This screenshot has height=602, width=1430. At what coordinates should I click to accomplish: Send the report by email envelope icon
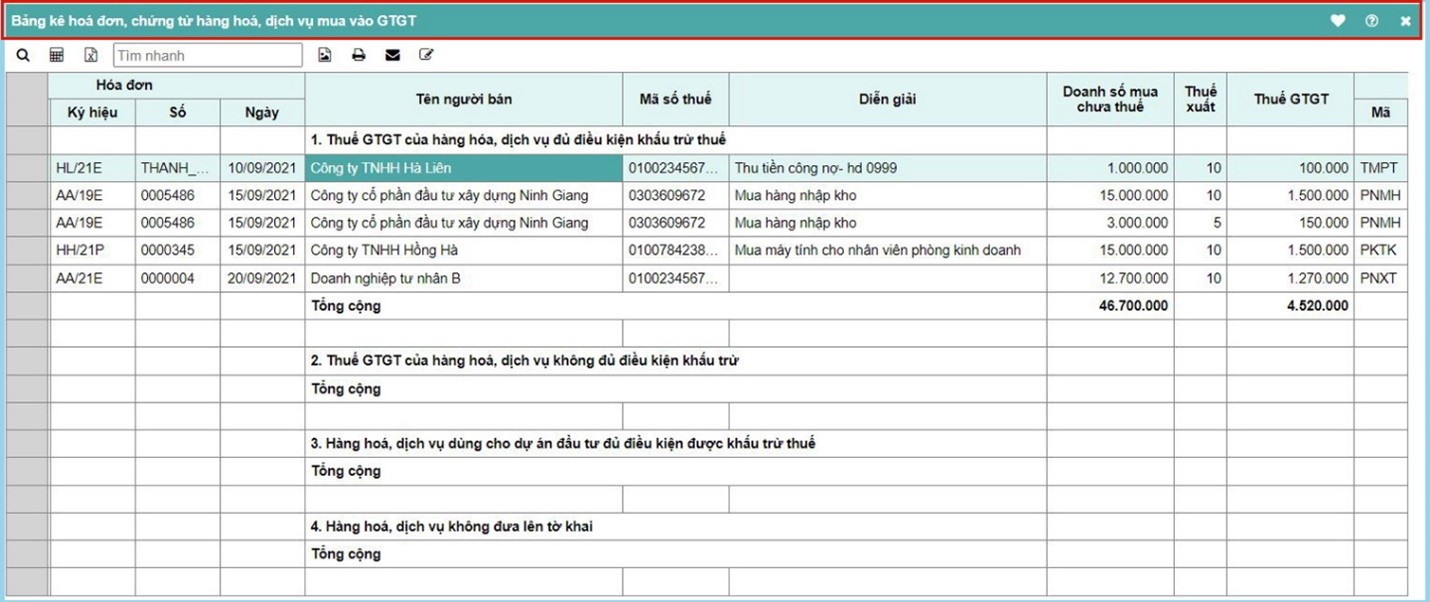pos(392,56)
